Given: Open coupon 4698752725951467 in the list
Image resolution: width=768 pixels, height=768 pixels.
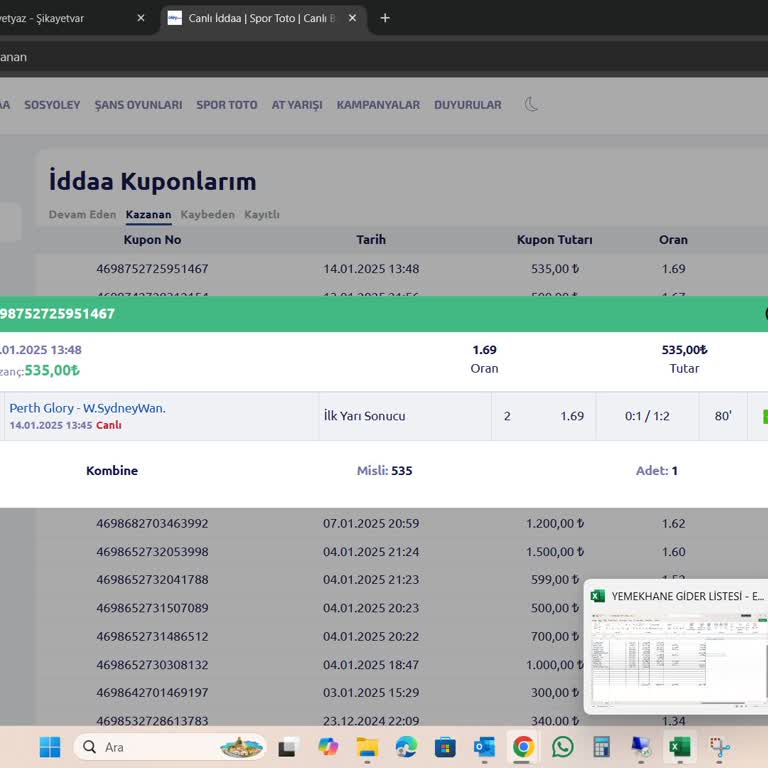Looking at the screenshot, I should pos(152,268).
